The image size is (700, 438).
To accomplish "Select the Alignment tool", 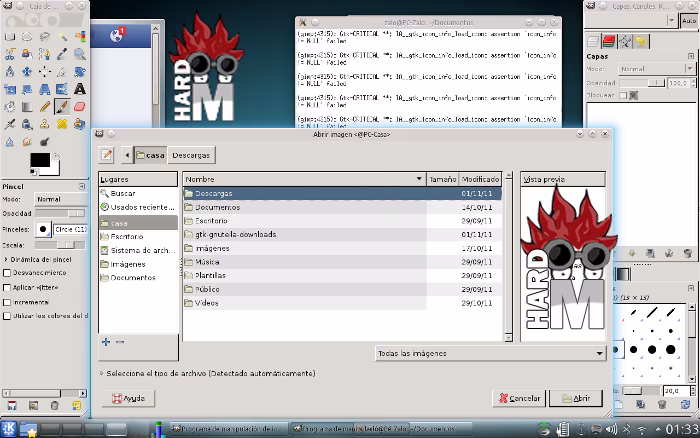I will pyautogui.click(x=45, y=72).
